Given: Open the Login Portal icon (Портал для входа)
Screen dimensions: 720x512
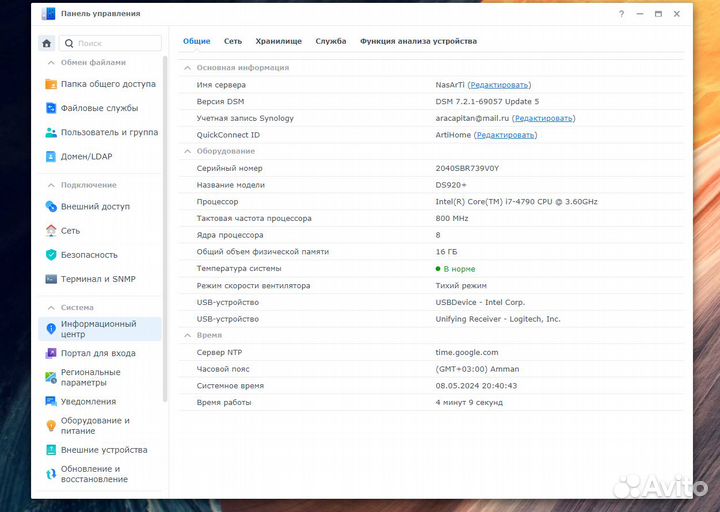Looking at the screenshot, I should [x=51, y=353].
